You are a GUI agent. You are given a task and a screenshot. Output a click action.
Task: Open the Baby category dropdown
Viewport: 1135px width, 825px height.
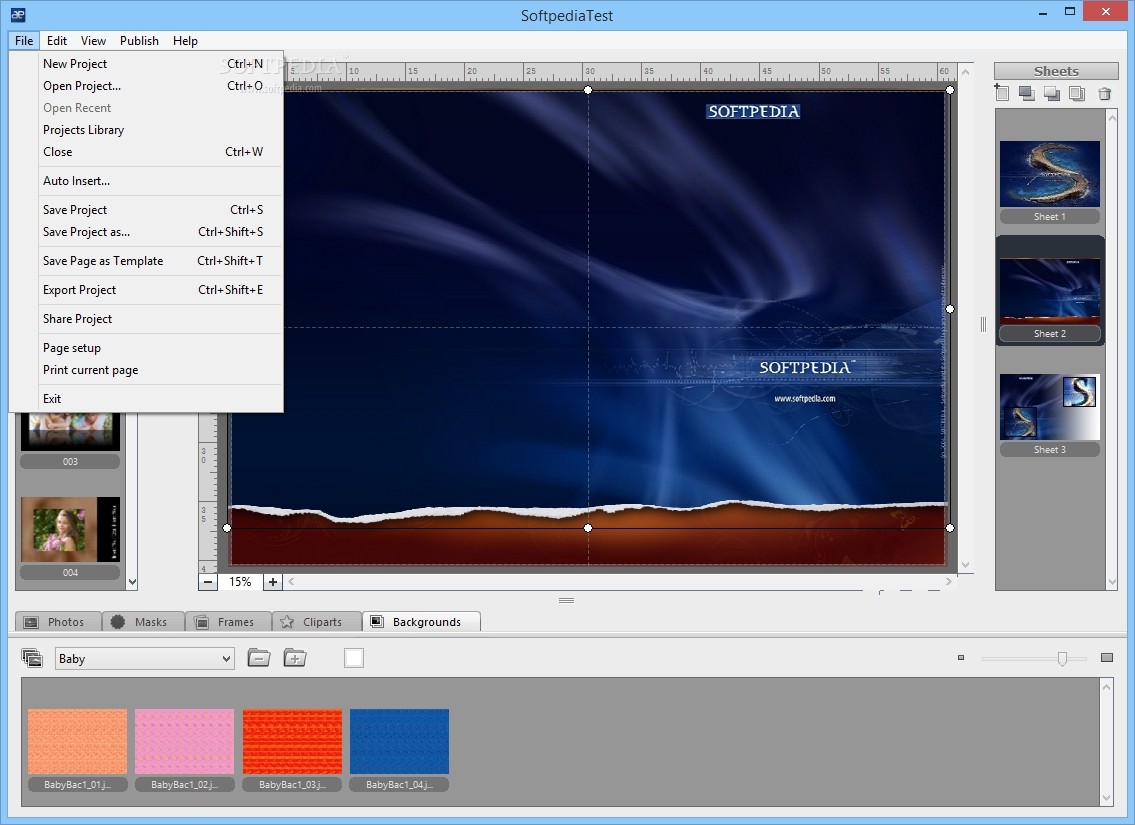point(145,659)
